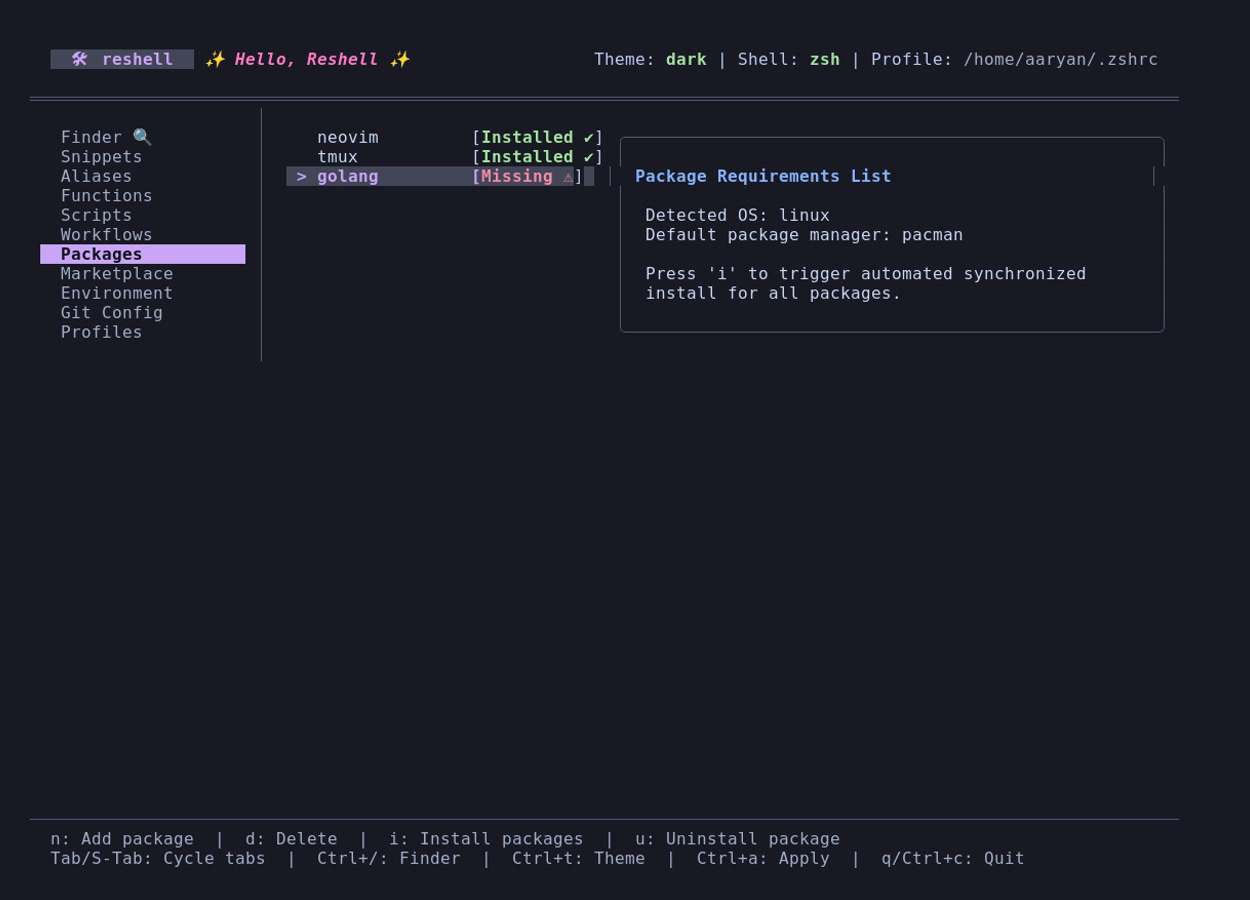This screenshot has height=900, width=1250.
Task: Click the magnifying glass icon beside Finder
Action: [142, 137]
